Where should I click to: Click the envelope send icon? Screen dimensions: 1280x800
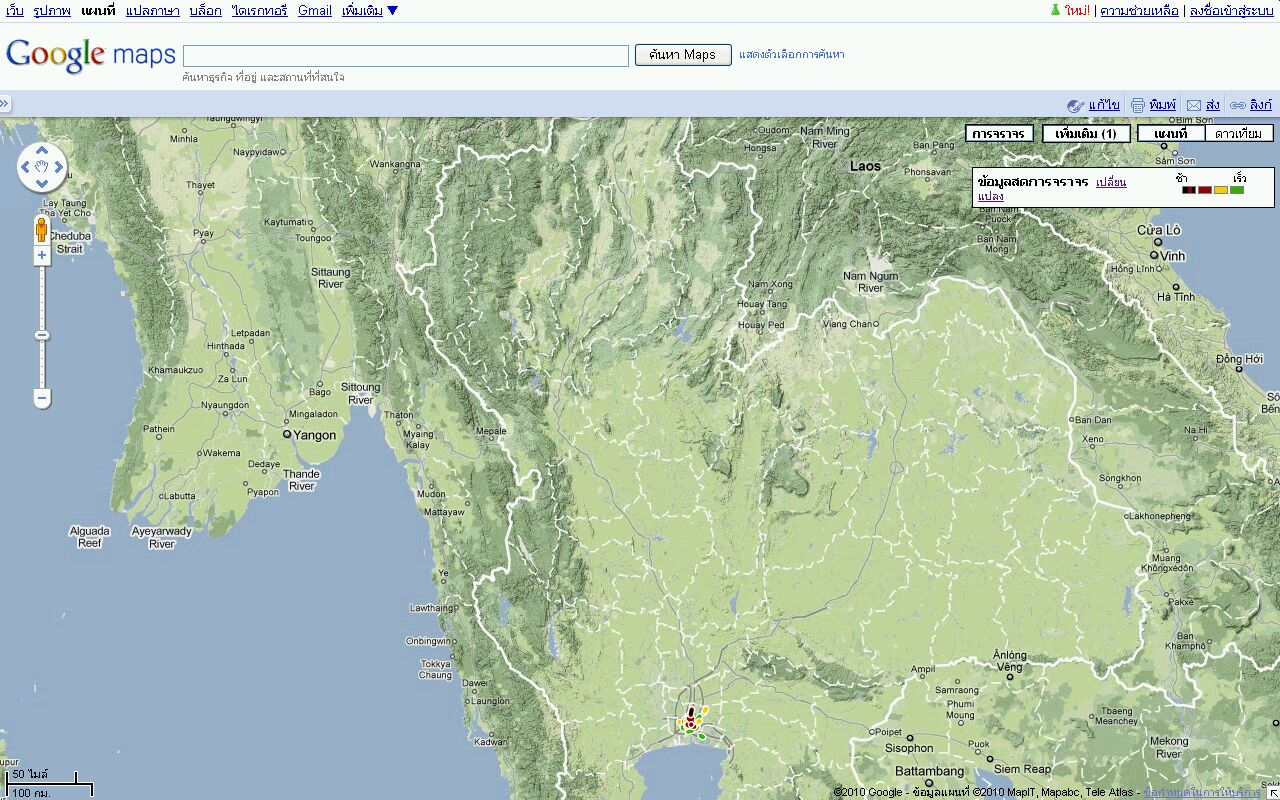click(x=1193, y=105)
